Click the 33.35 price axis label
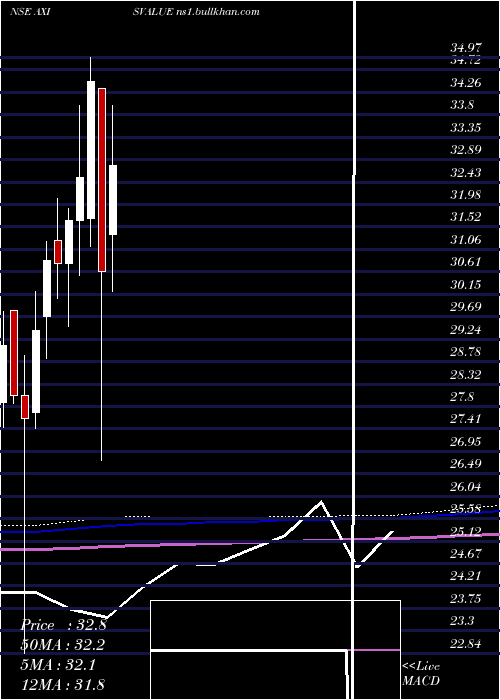Viewport: 500px width, 700px height. click(x=466, y=128)
